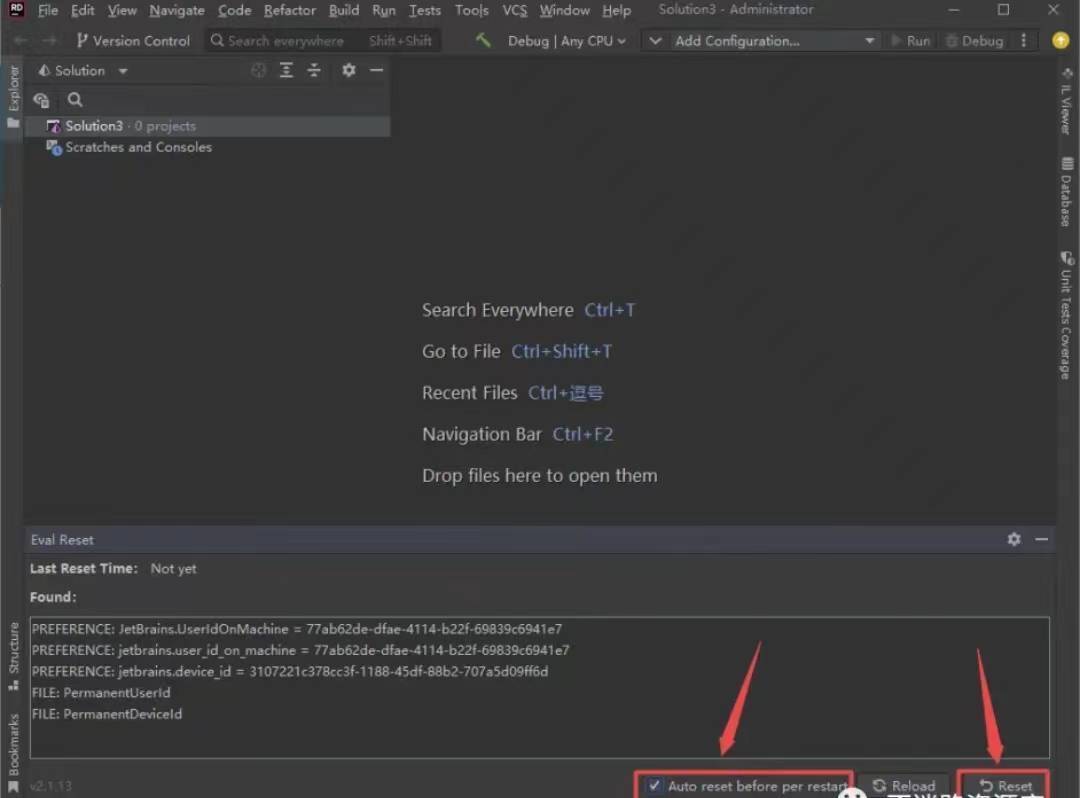The width and height of the screenshot is (1080, 798).
Task: Click the explorer search magnifier icon
Action: click(75, 101)
